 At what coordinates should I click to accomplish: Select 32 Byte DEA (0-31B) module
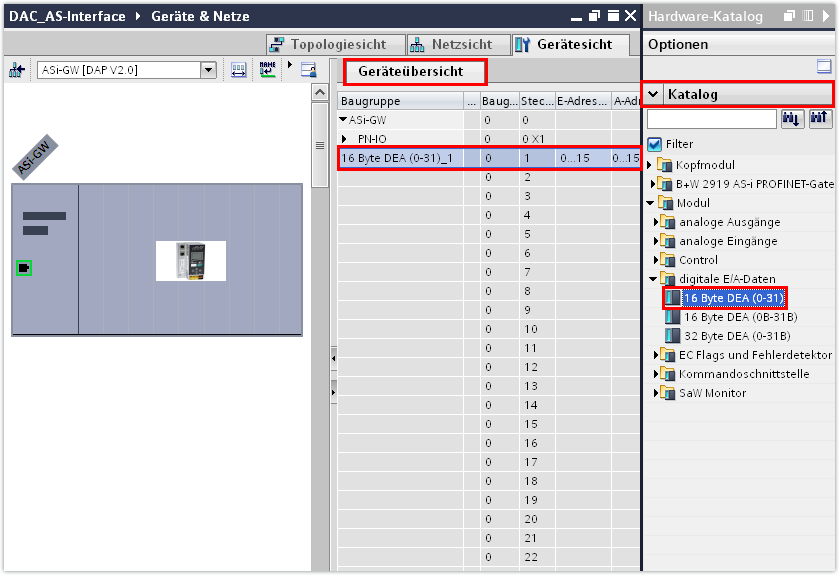coord(737,336)
